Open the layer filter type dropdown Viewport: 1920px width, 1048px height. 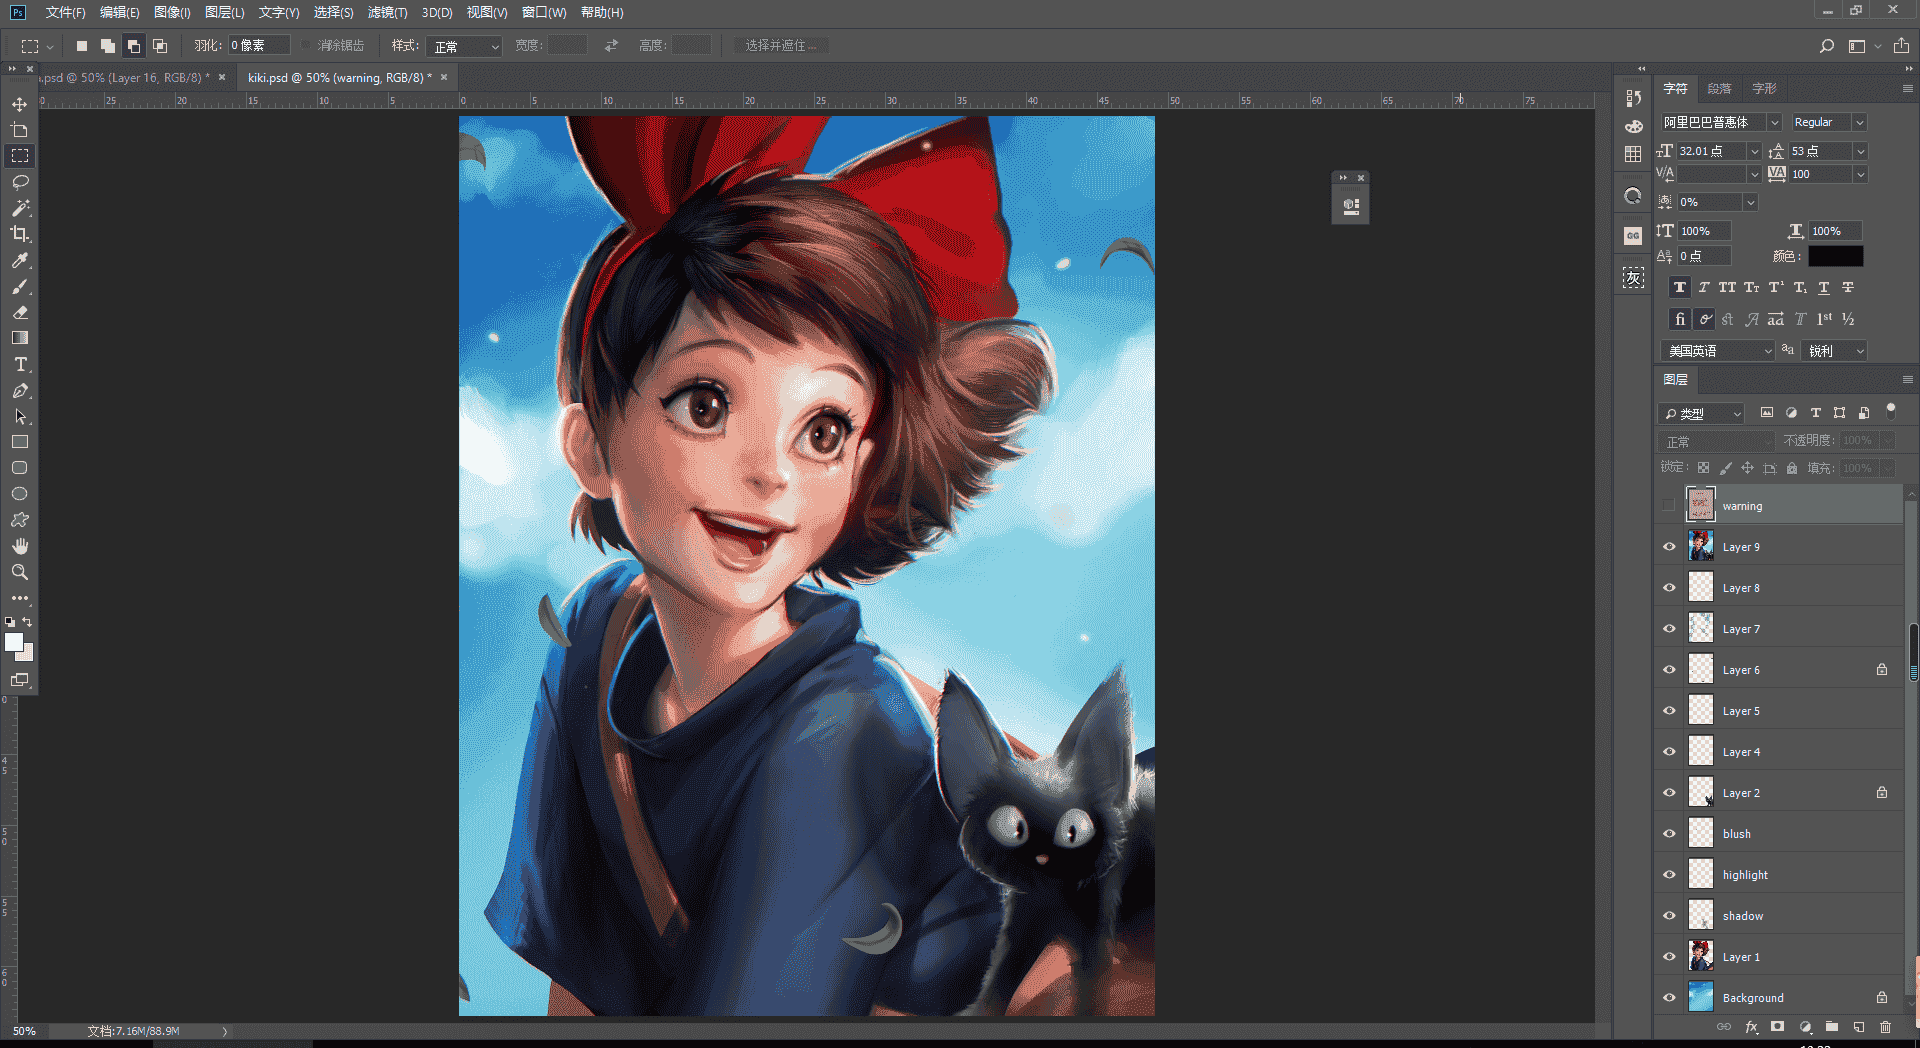click(1701, 413)
